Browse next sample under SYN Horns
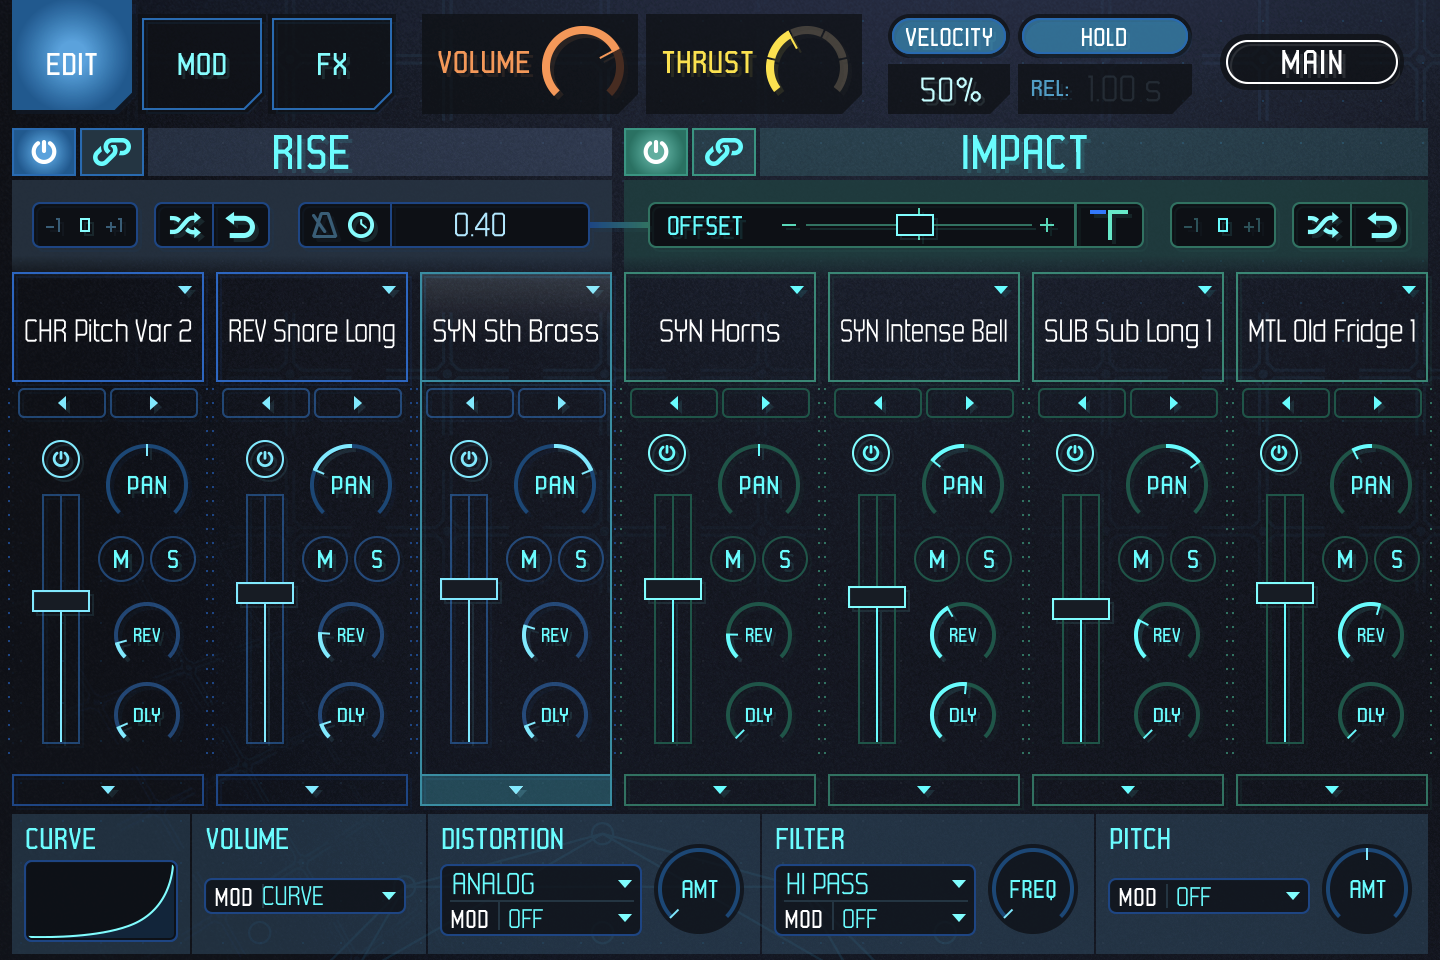Viewport: 1440px width, 960px height. [766, 402]
